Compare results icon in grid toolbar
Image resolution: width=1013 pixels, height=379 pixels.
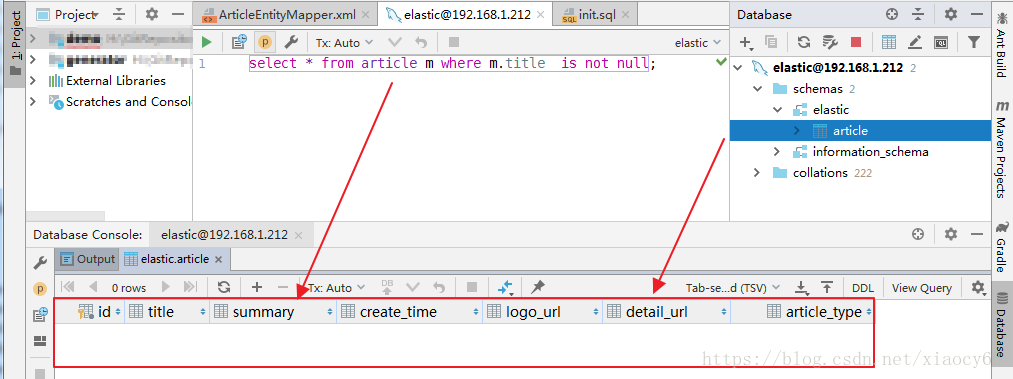pyautogui.click(x=505, y=287)
